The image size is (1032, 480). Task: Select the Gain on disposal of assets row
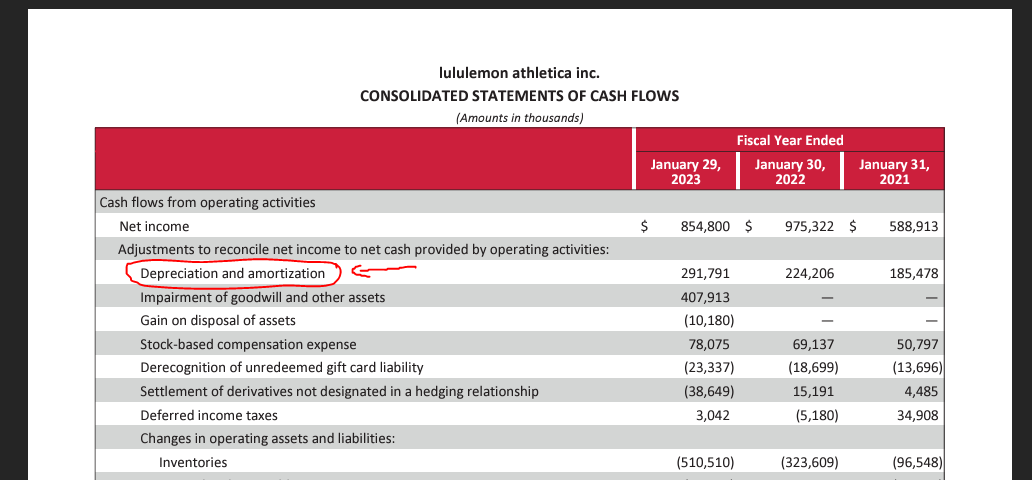pyautogui.click(x=217, y=321)
